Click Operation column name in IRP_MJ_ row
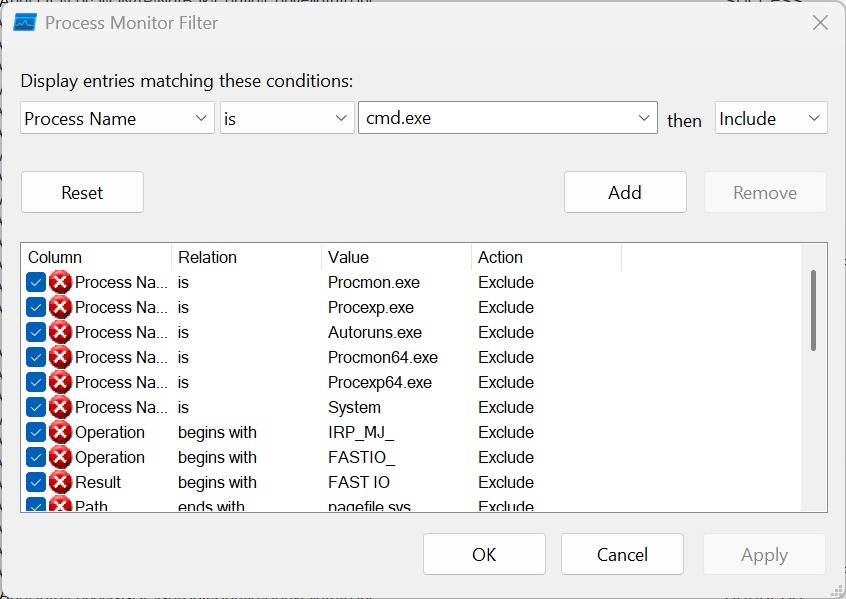The height and width of the screenshot is (599, 846). click(110, 432)
